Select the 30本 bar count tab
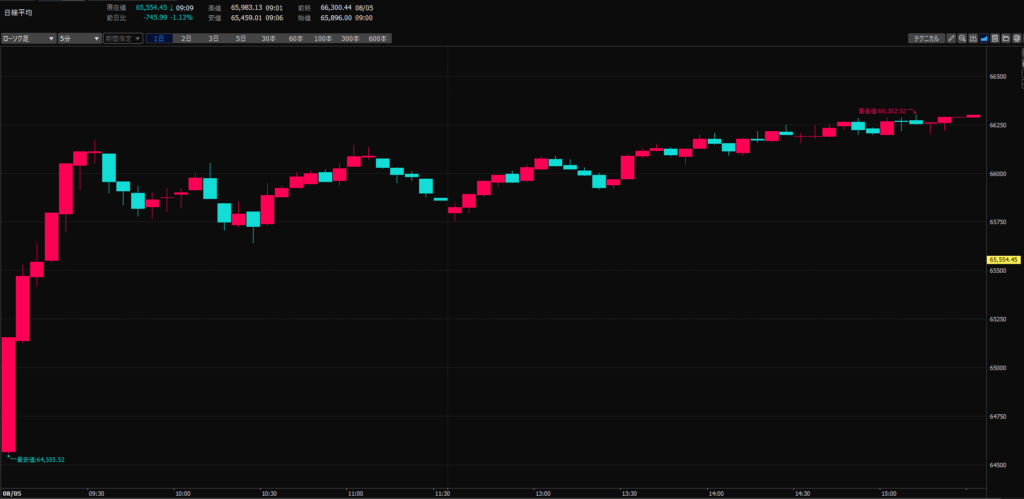This screenshot has width=1024, height=499. point(268,39)
